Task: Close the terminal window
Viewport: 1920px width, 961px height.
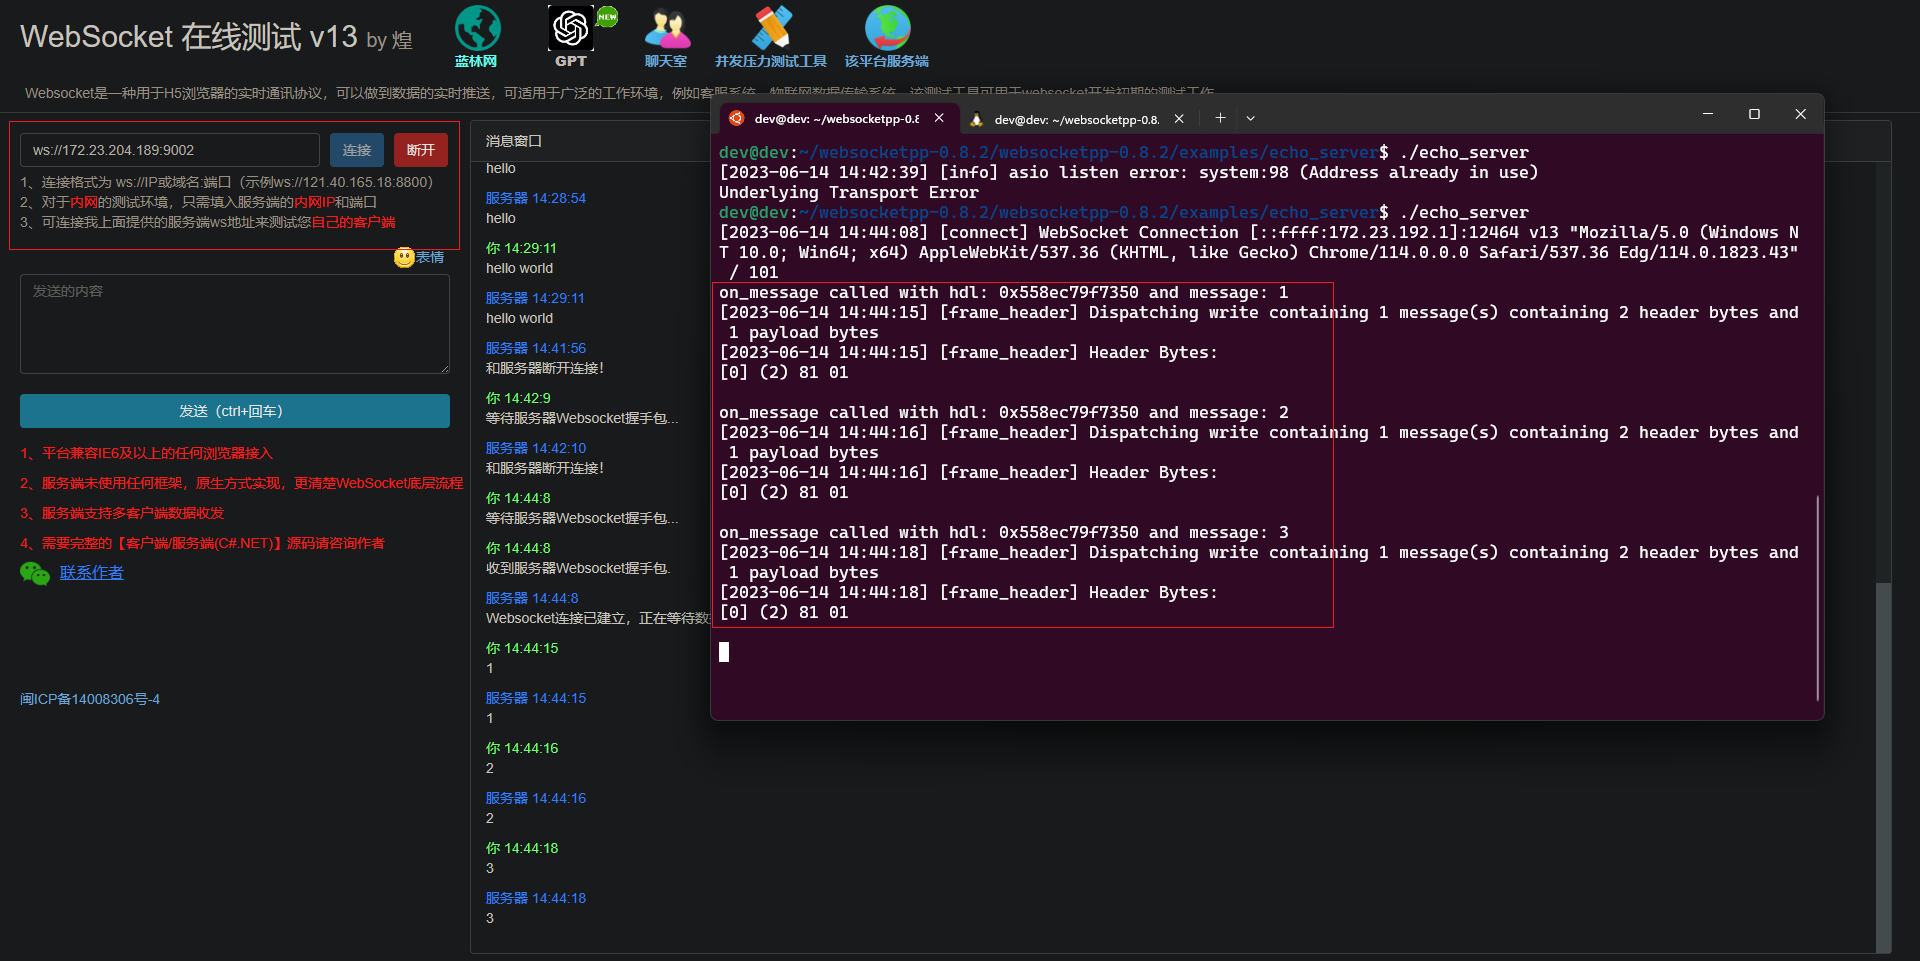Action: coord(1800,114)
